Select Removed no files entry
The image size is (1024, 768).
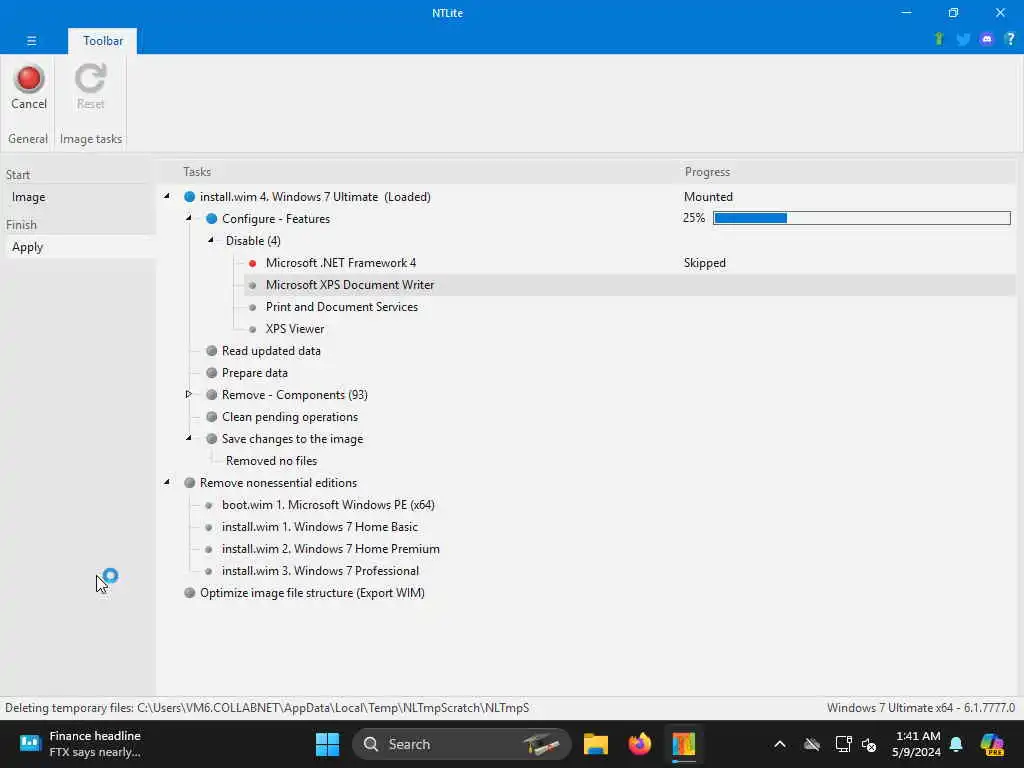click(x=271, y=461)
